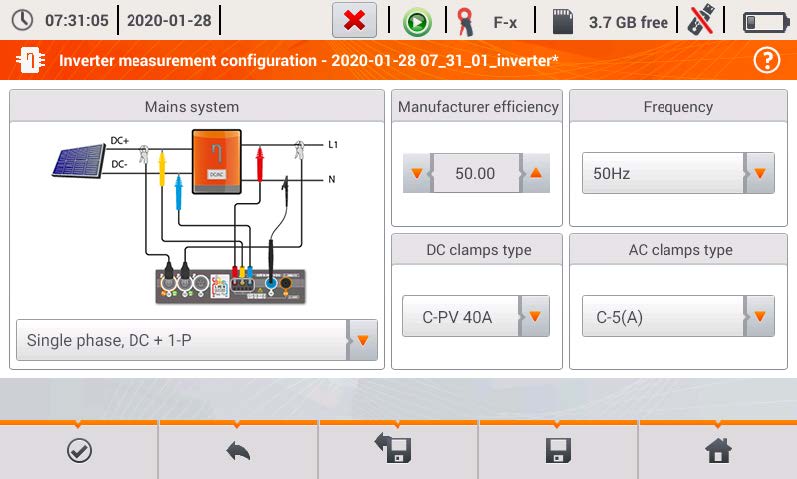Click the crossed-out USB stick icon
The height and width of the screenshot is (479, 797).
point(702,21)
